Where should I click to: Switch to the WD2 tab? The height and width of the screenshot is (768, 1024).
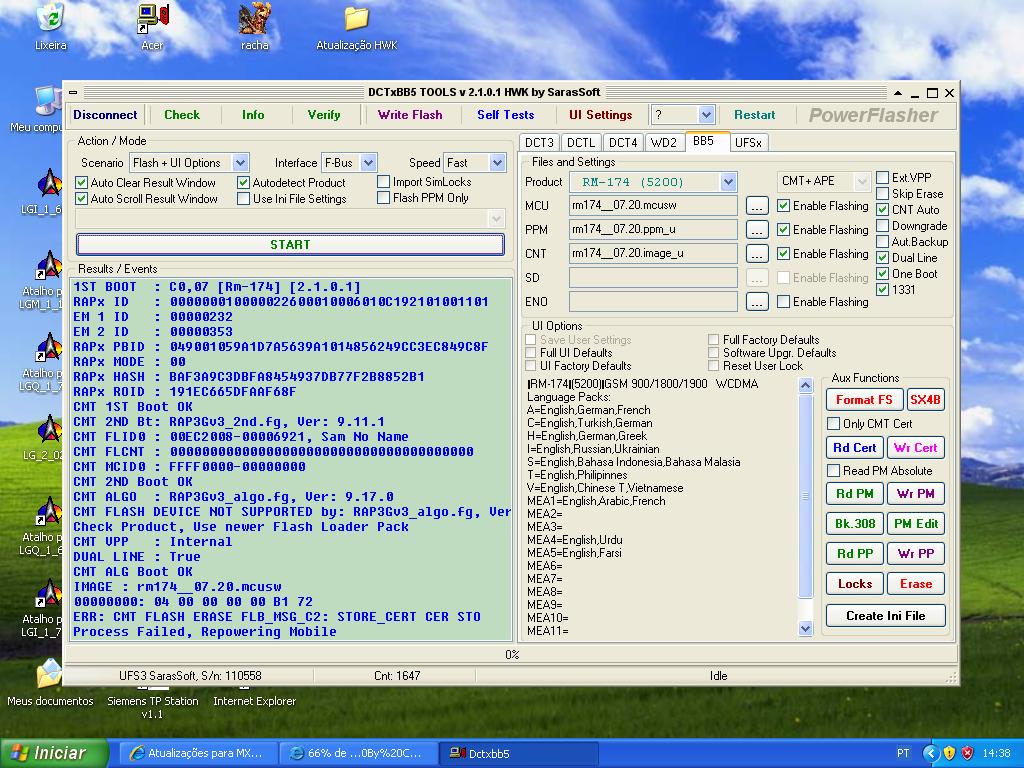(x=664, y=142)
